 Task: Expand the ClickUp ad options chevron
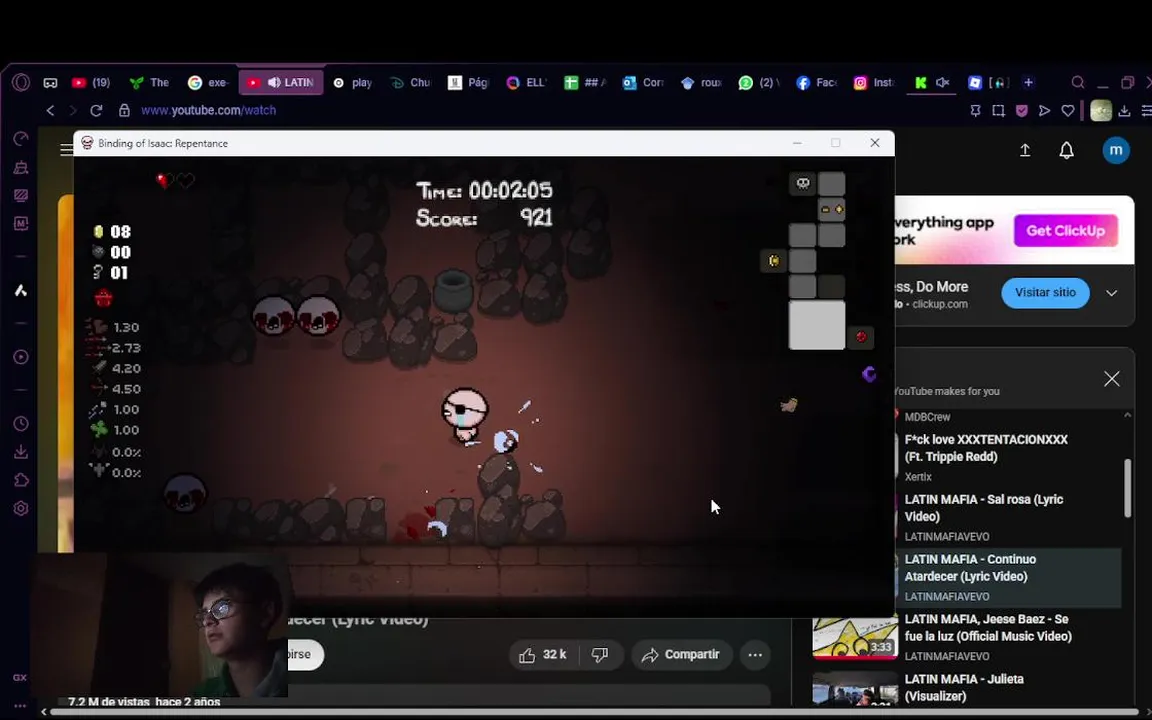[1112, 293]
